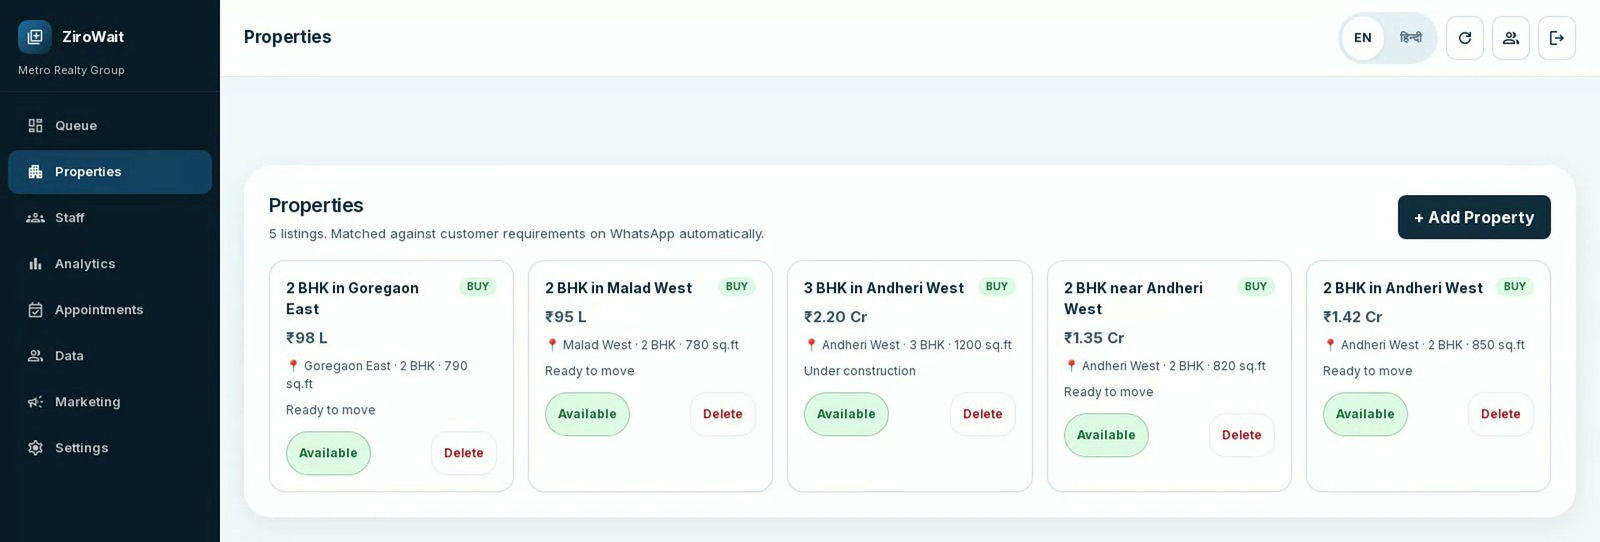Click the Properties building icon in sidebar
The height and width of the screenshot is (542, 1600).
coord(35,171)
